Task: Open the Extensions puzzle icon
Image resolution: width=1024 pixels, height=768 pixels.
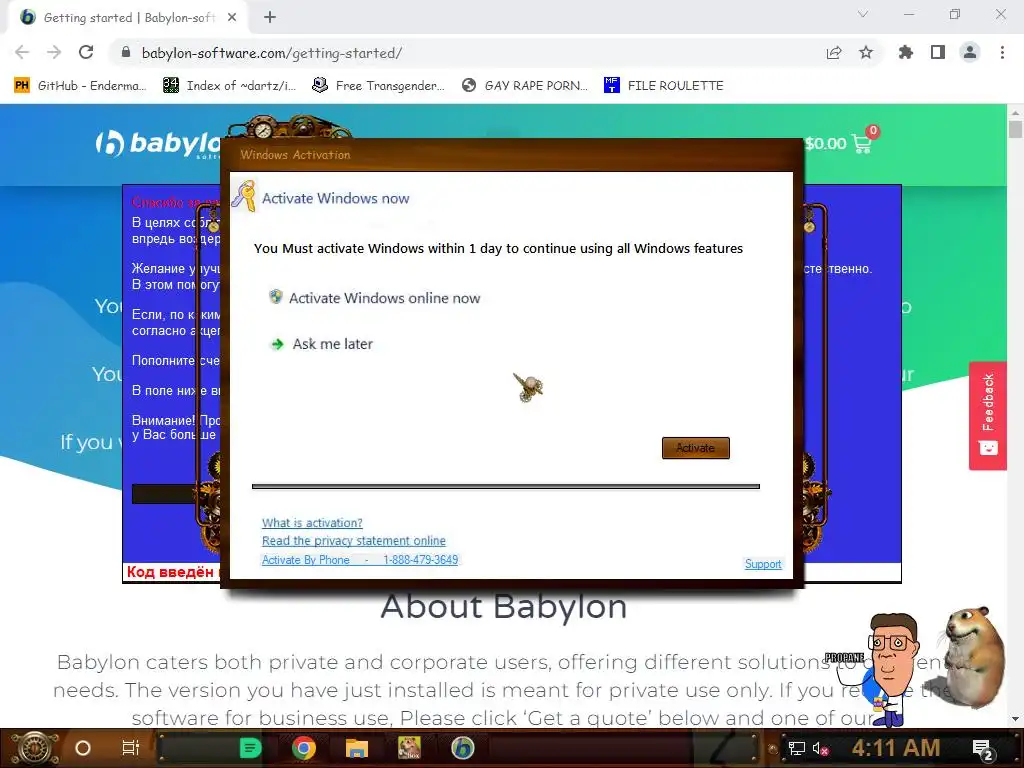Action: pos(906,52)
